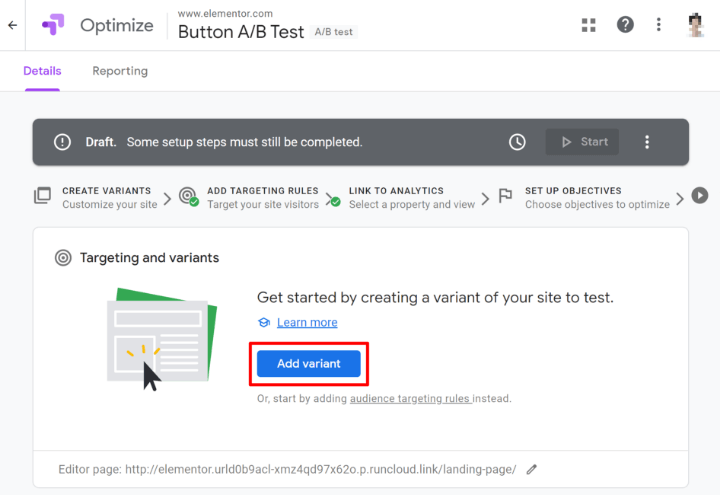Go to the Add Targeting Rules step

[x=262, y=197]
